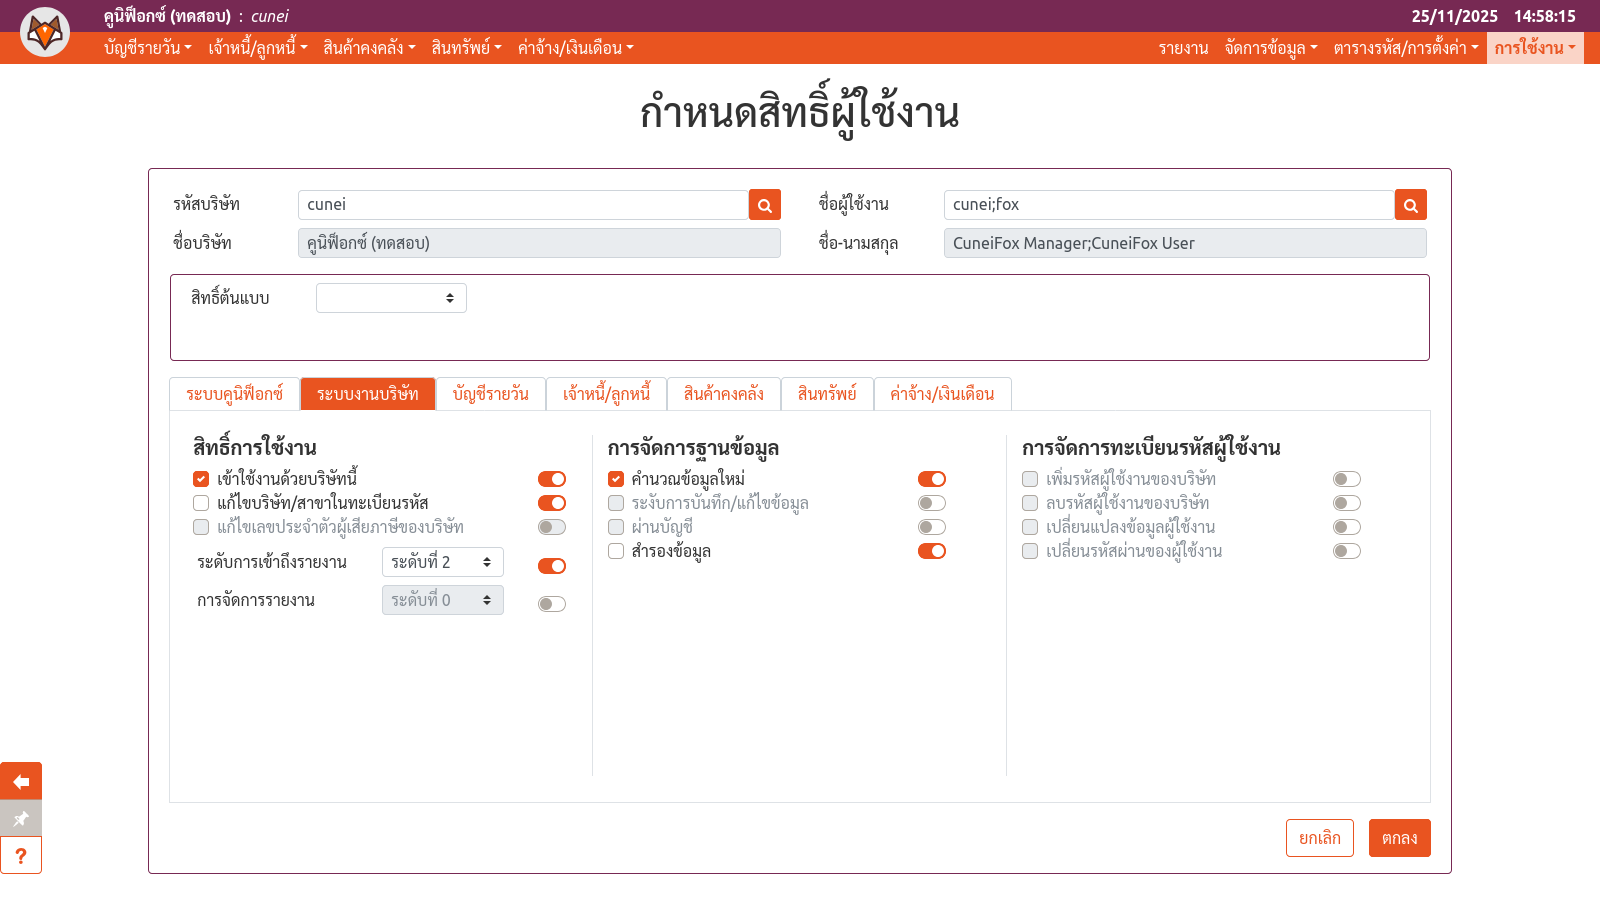Toggle the switch next to ระดับการเข้าถึงรายงาน
Screen dimensions: 1600x900
point(551,566)
